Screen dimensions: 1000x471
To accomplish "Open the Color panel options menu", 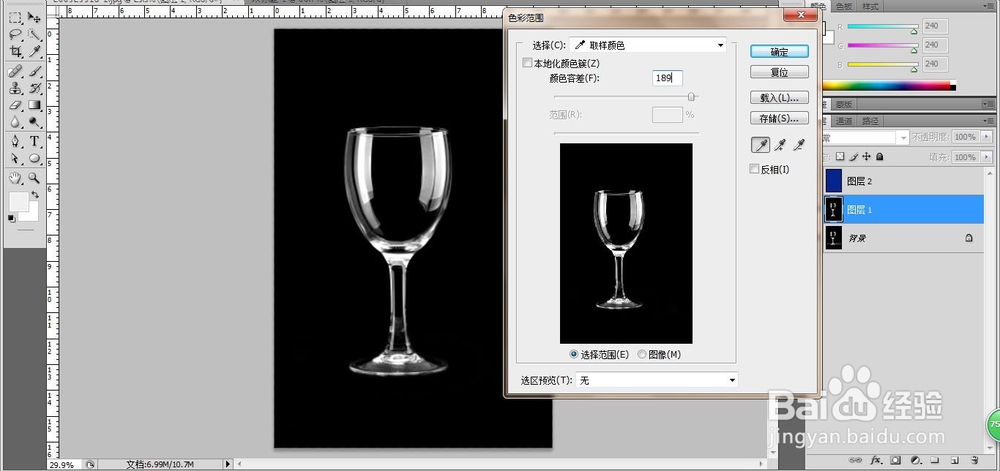I will tap(989, 6).
